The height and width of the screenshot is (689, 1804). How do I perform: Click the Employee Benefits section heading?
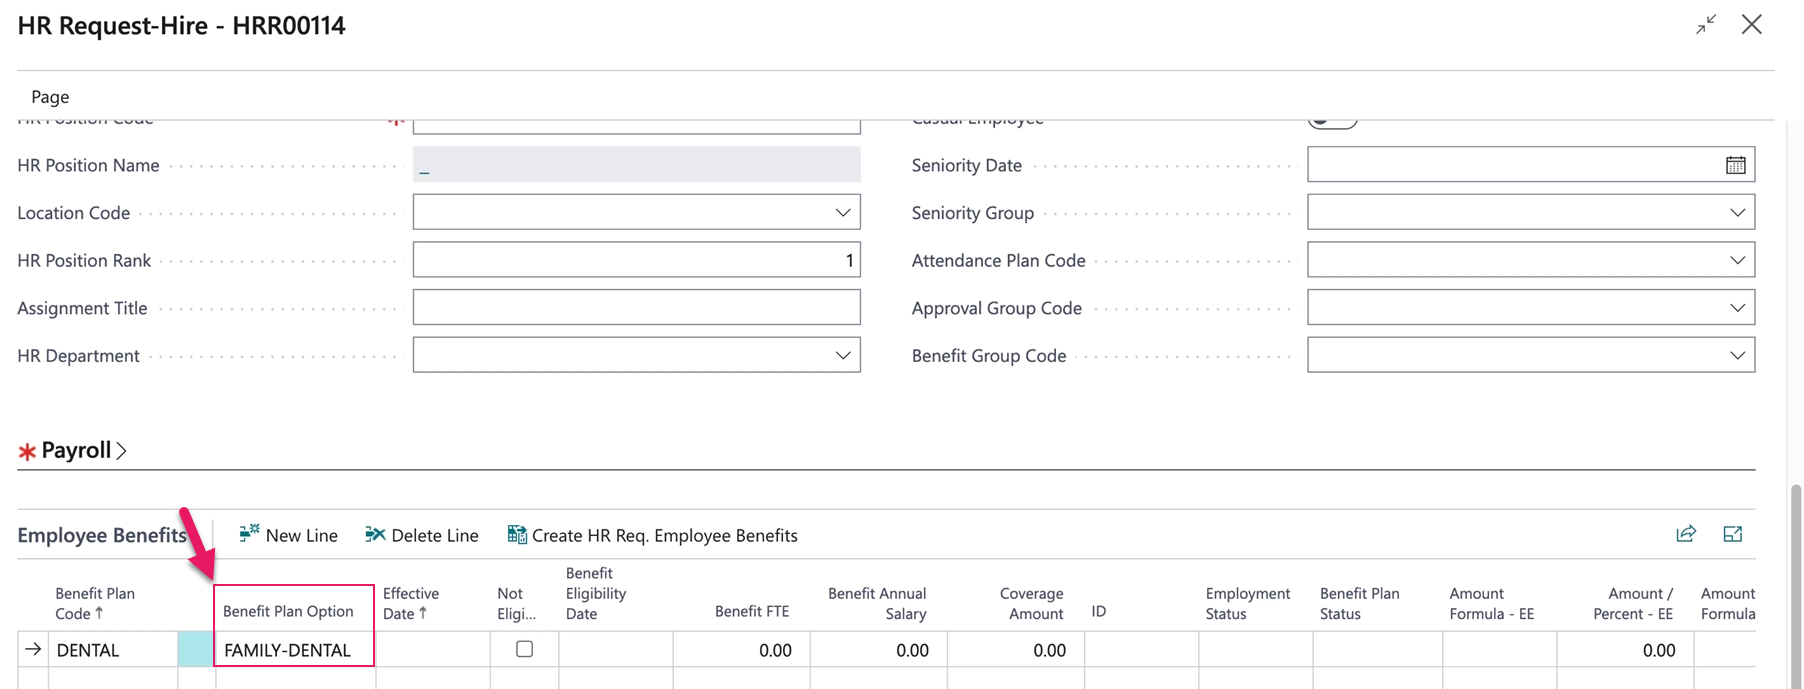point(102,535)
